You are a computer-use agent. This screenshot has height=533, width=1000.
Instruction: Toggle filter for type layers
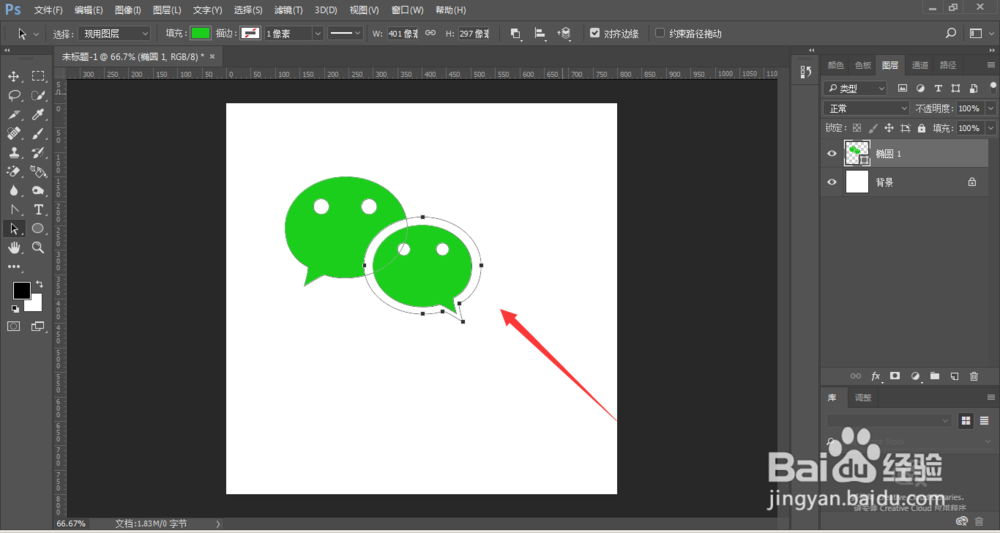click(x=938, y=89)
